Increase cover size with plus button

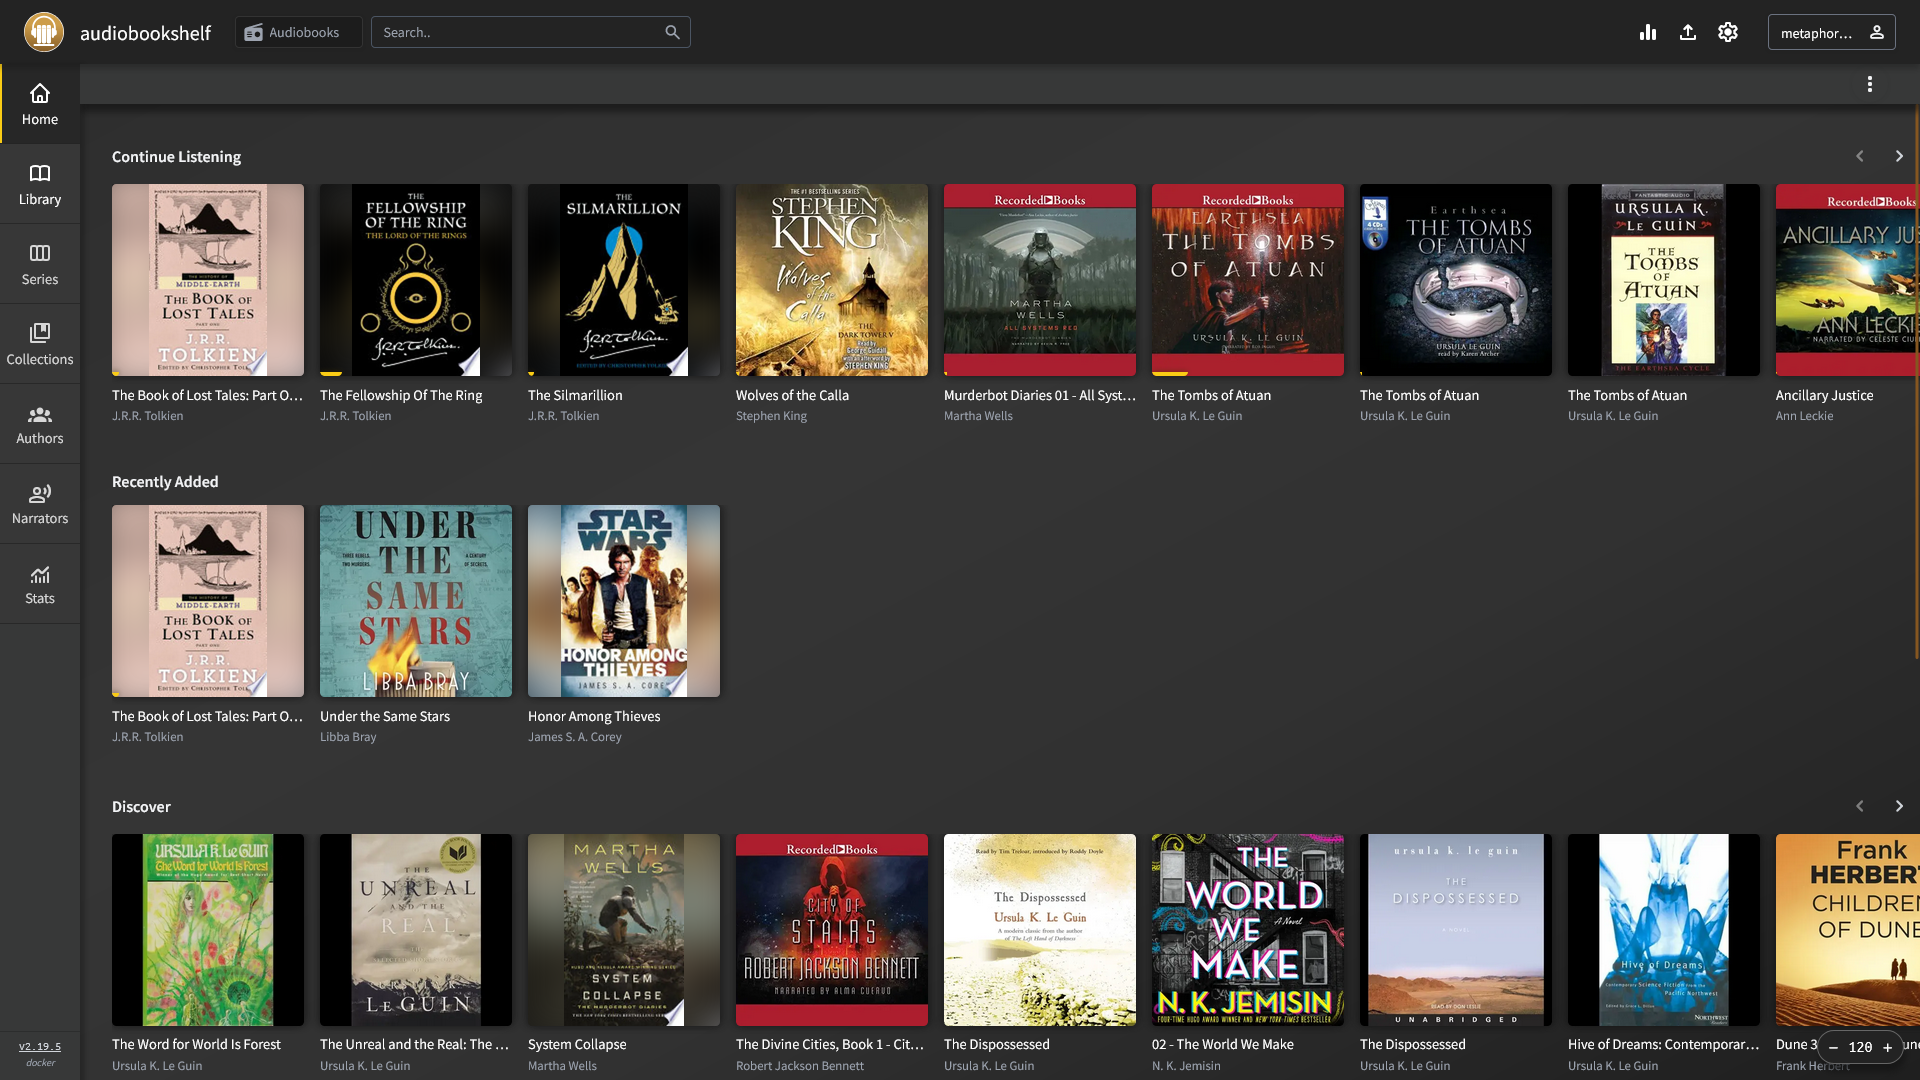(x=1888, y=1047)
